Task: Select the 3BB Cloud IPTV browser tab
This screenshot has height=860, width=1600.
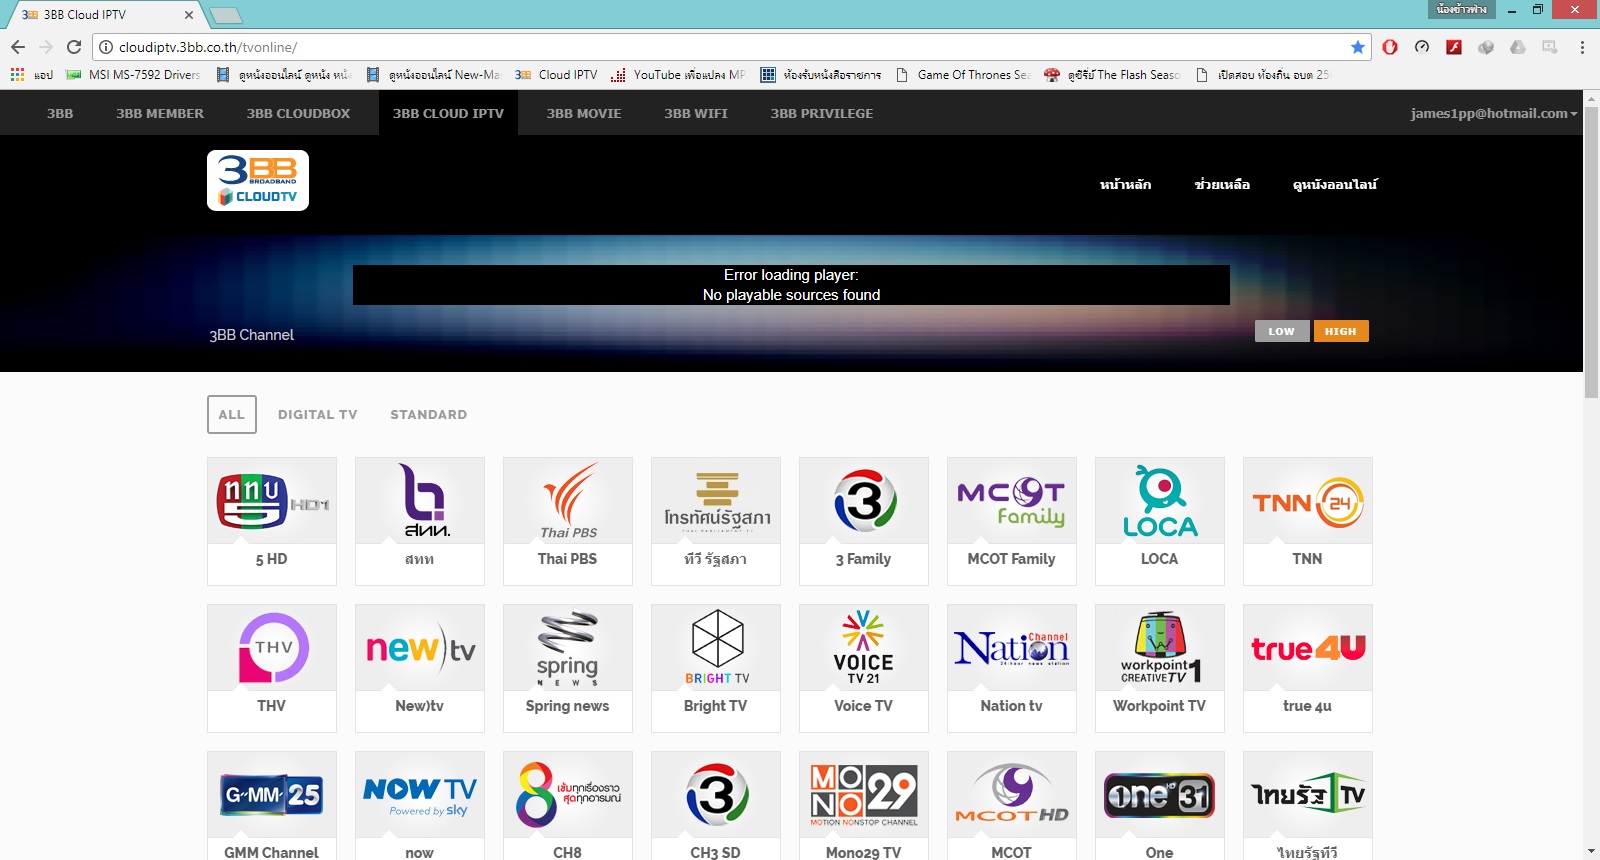Action: (x=105, y=15)
